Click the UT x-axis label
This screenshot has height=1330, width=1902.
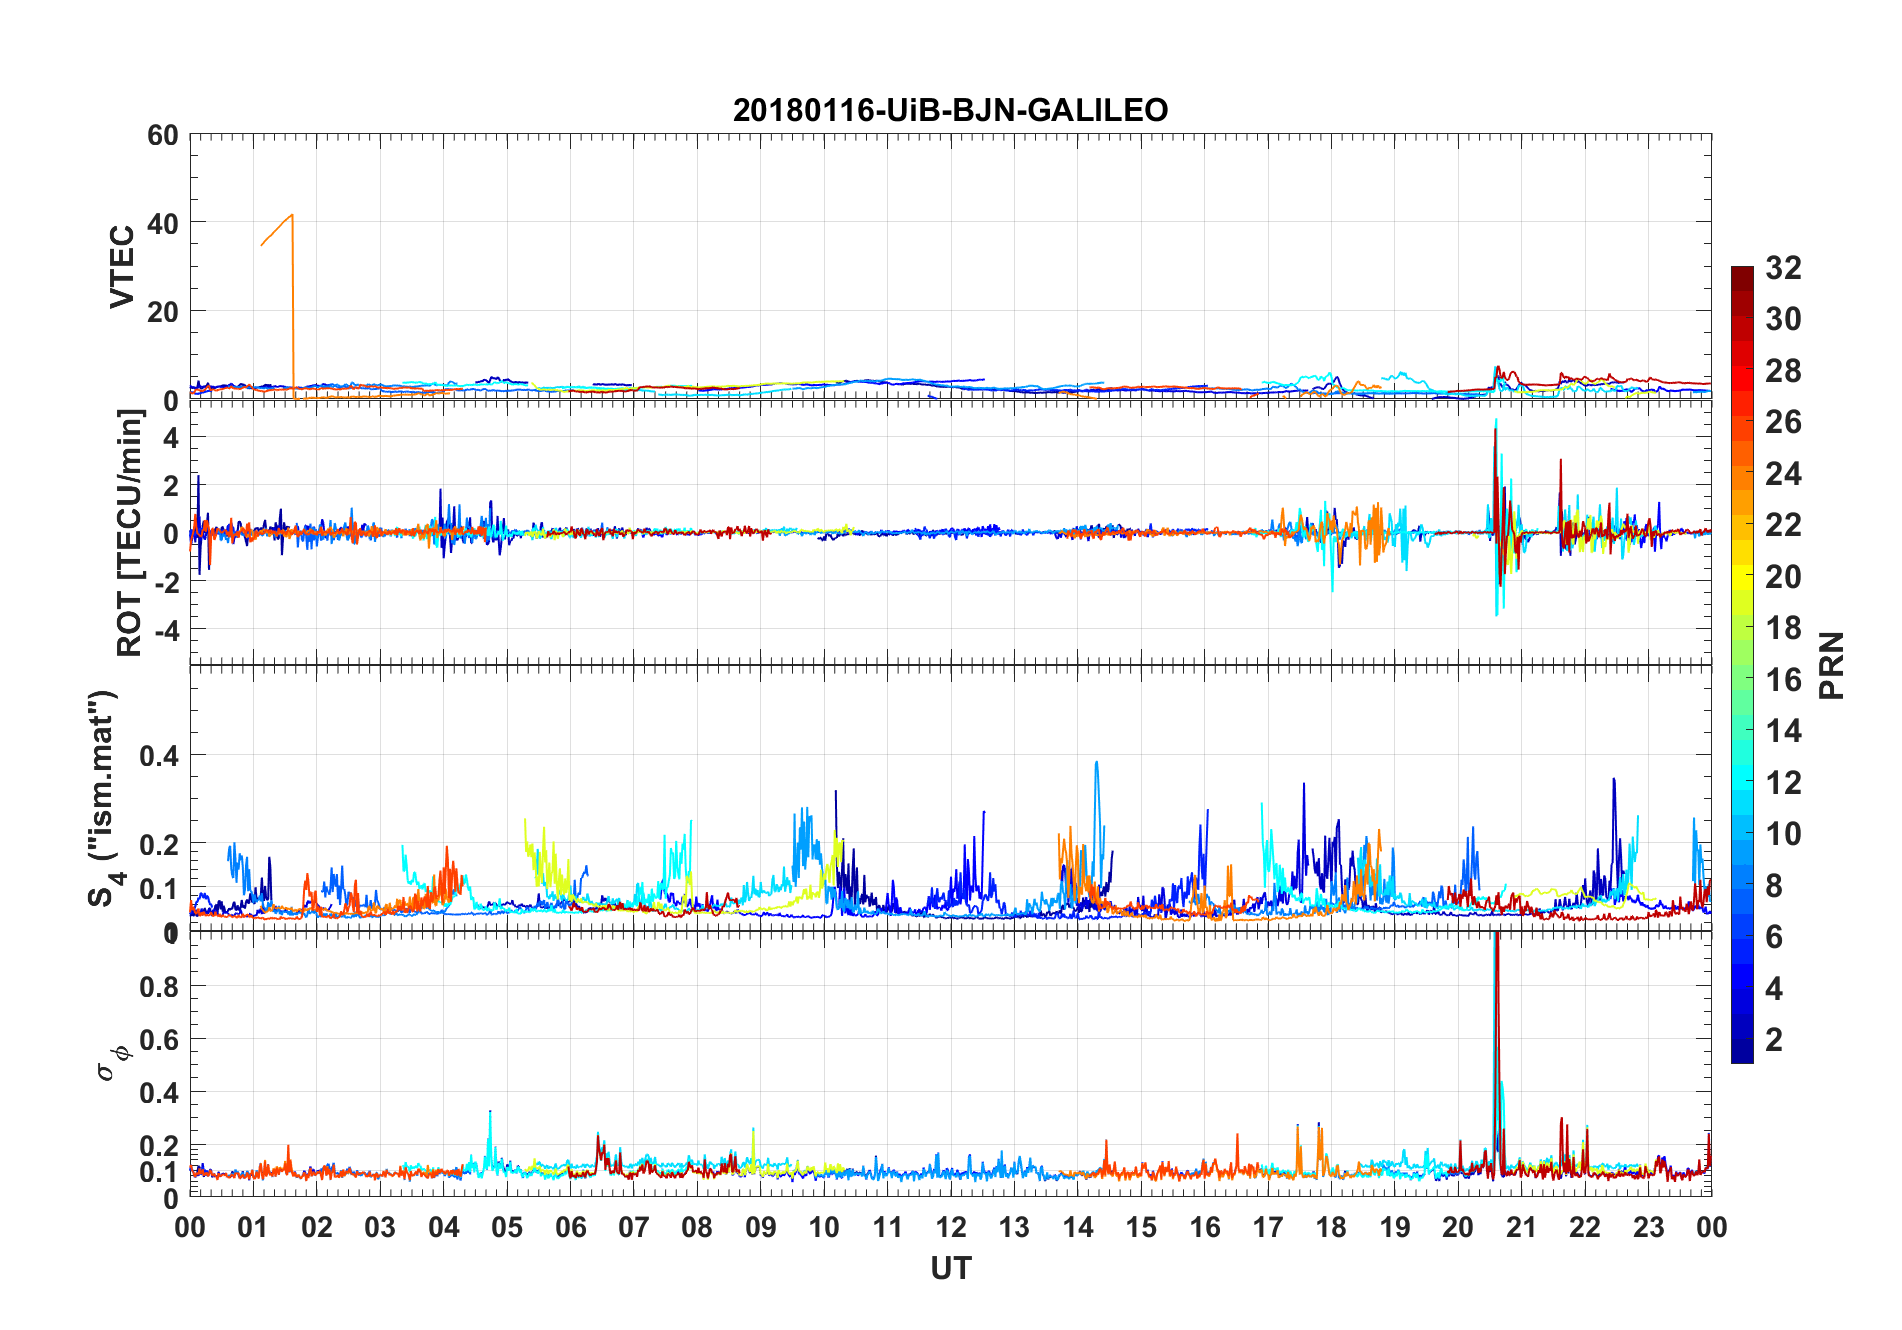(x=950, y=1268)
